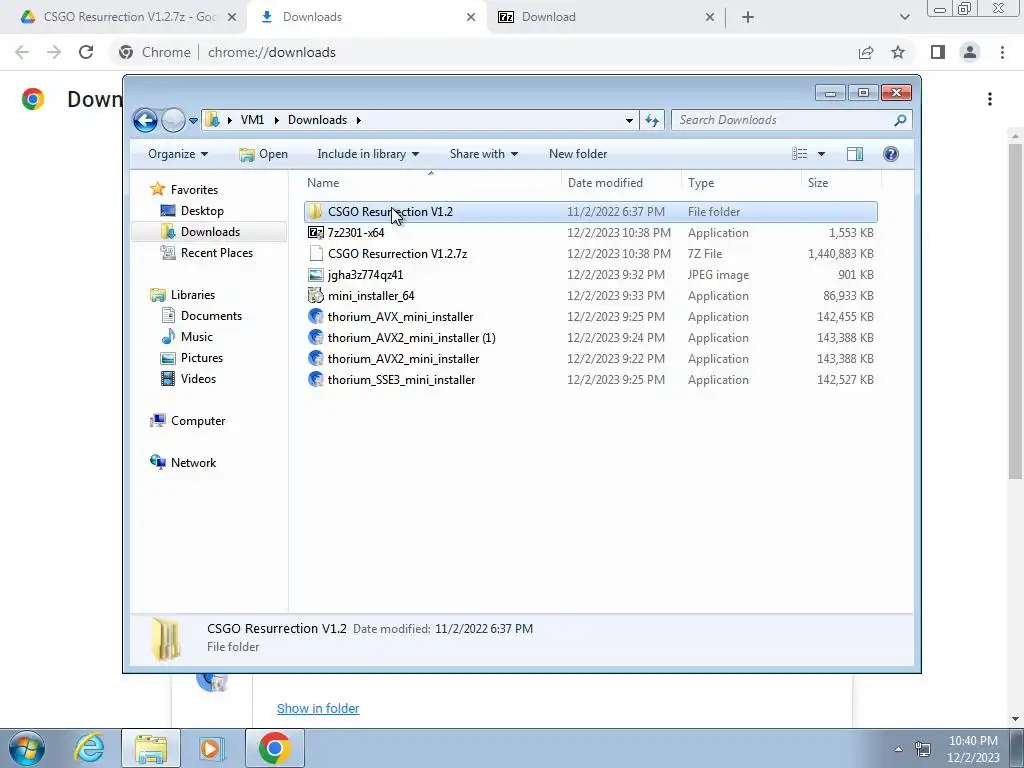
Task: Toggle the preview pane button
Action: [855, 154]
